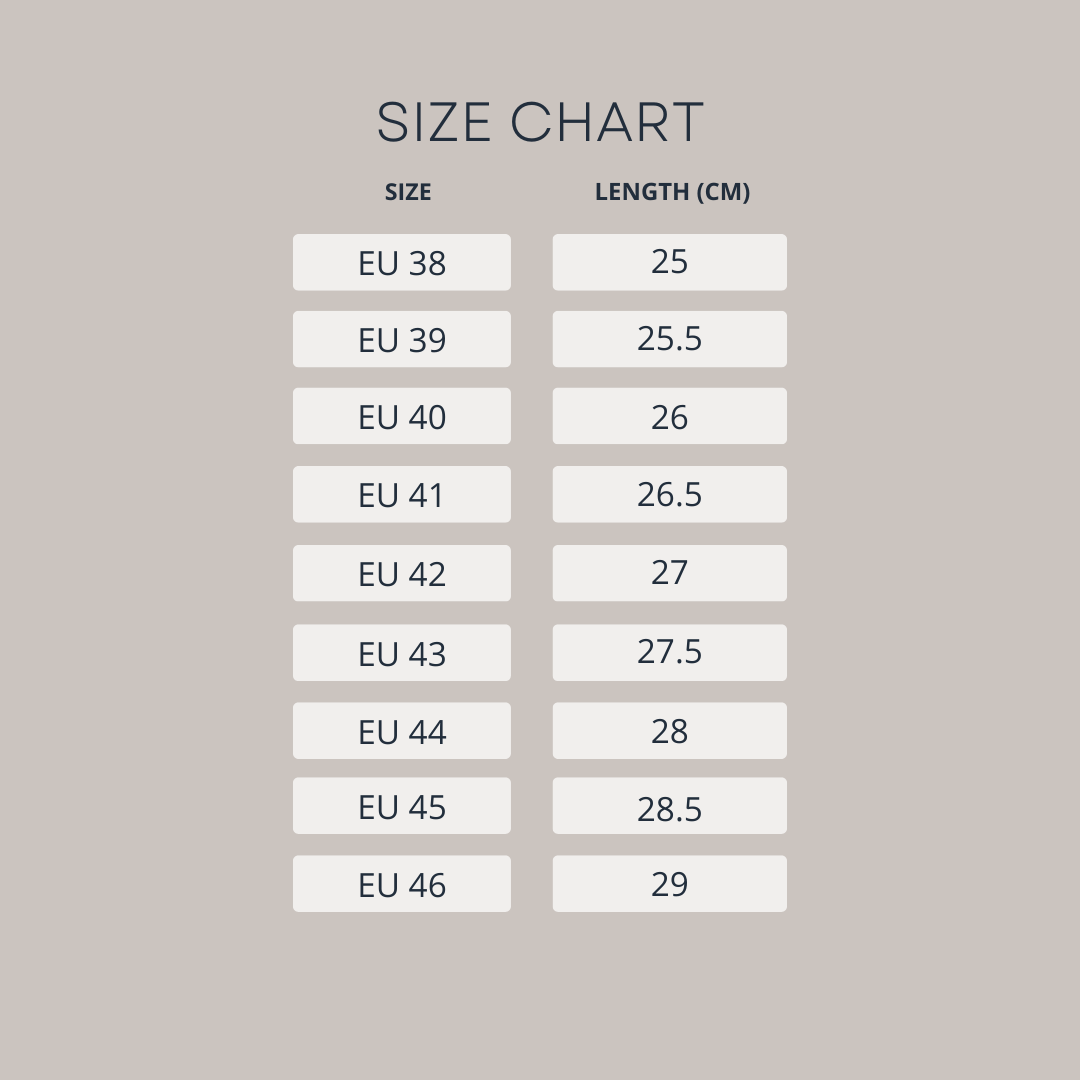Click the 28 length value box

(669, 731)
